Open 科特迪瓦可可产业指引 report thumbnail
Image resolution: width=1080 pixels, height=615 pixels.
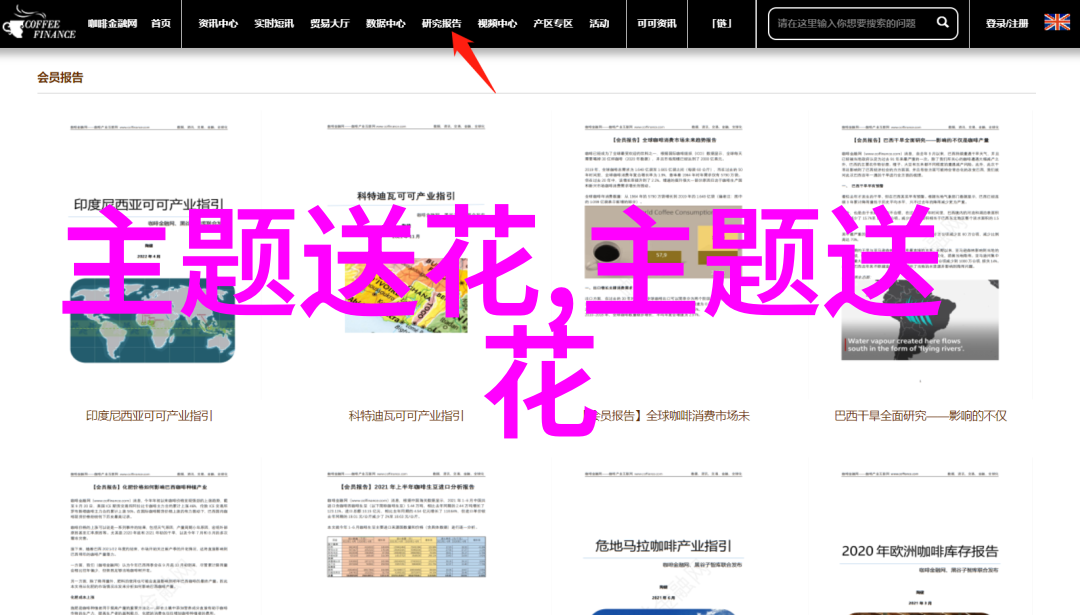pyautogui.click(x=406, y=255)
